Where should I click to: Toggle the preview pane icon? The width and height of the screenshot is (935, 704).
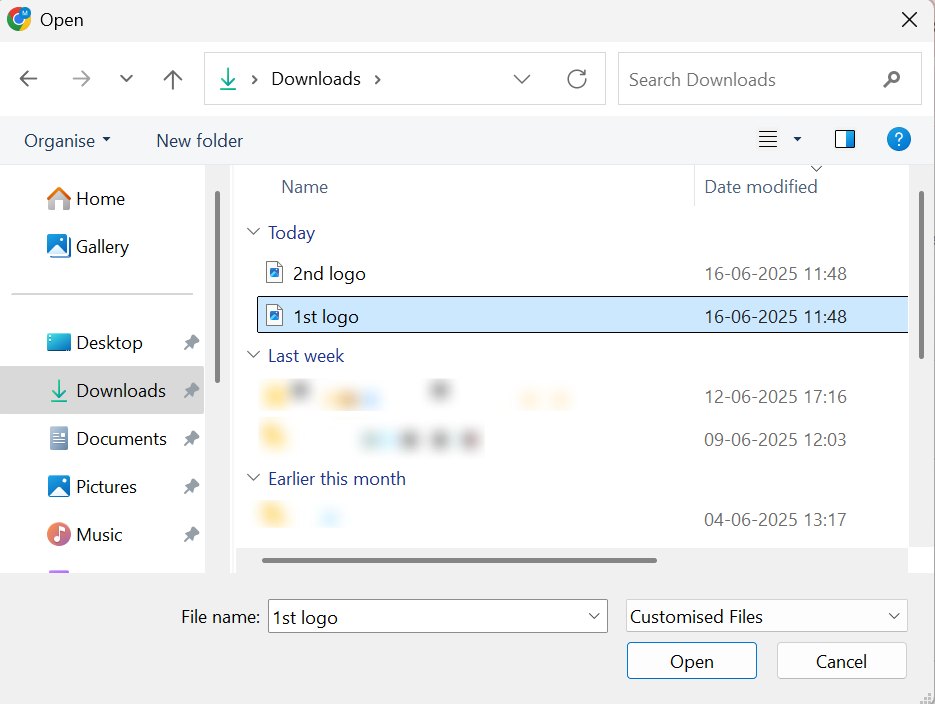click(845, 140)
